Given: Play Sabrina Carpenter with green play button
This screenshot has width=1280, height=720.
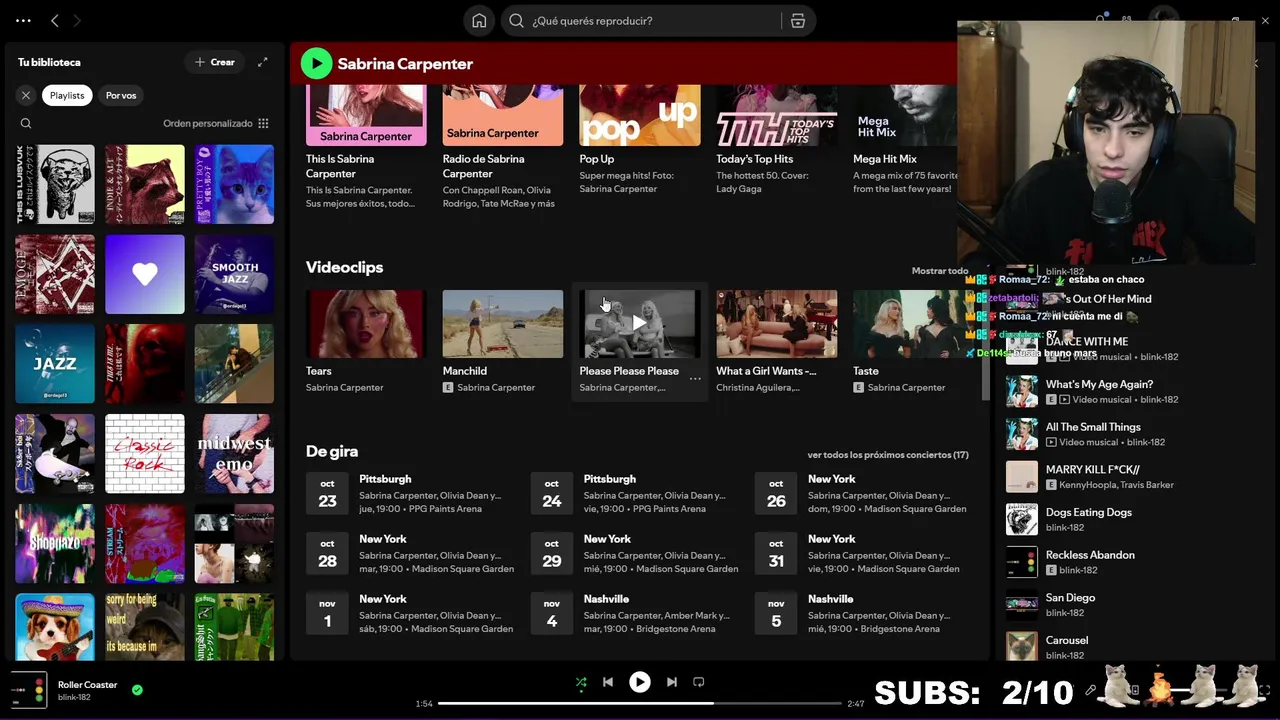Looking at the screenshot, I should click(316, 63).
